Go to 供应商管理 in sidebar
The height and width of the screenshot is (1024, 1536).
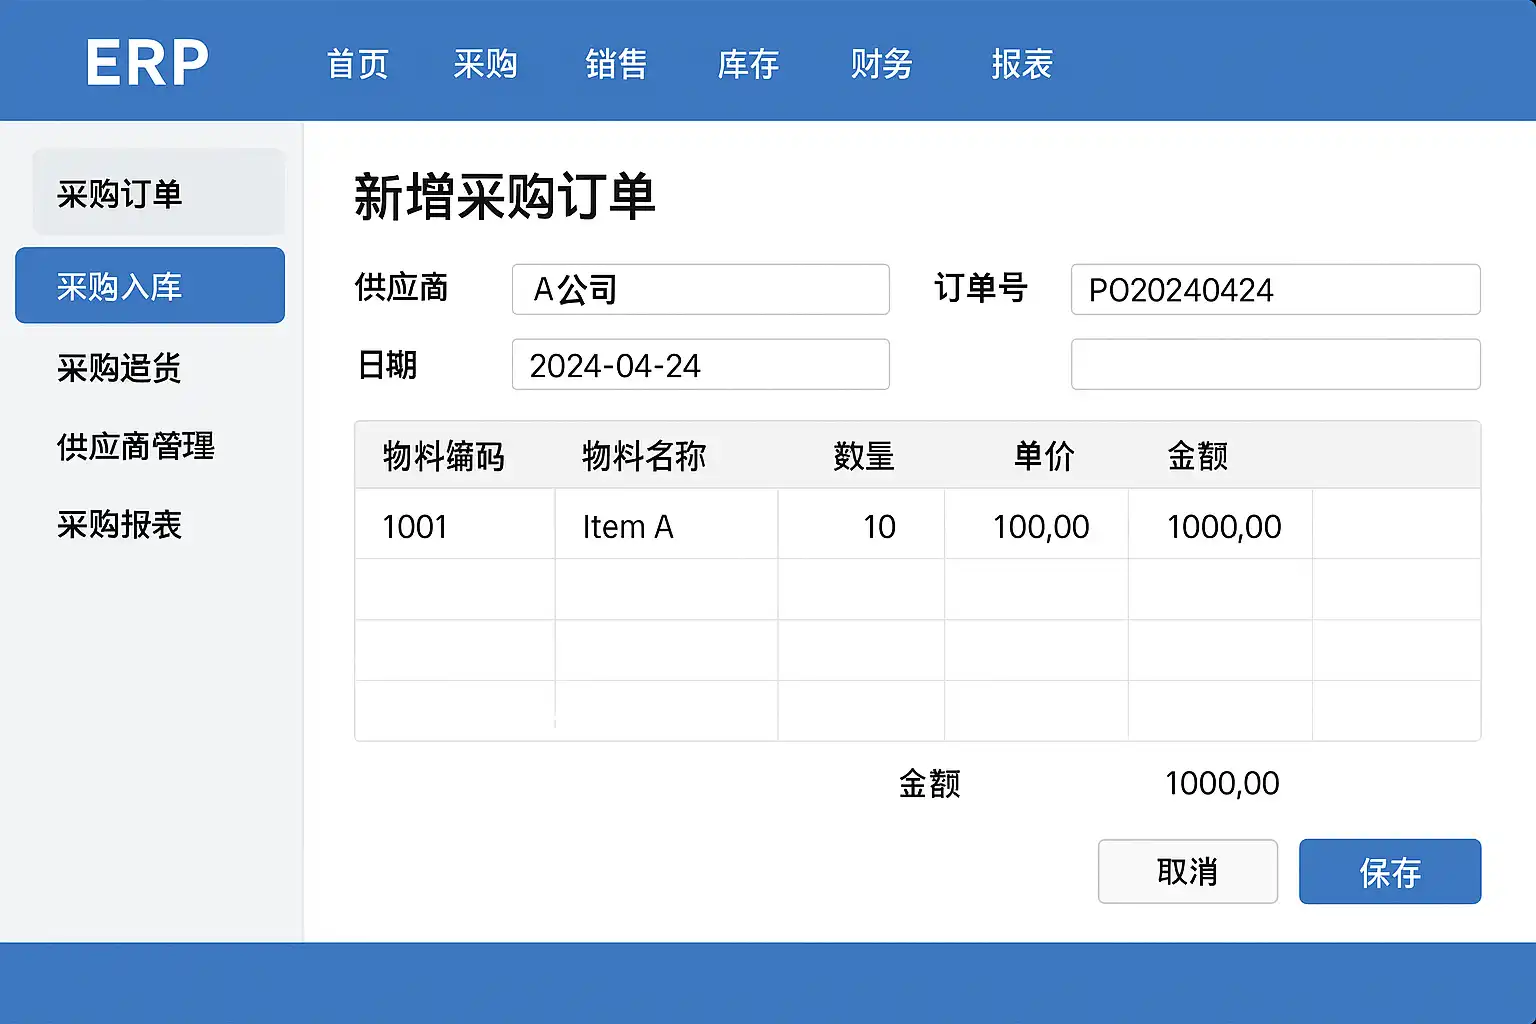pos(136,446)
